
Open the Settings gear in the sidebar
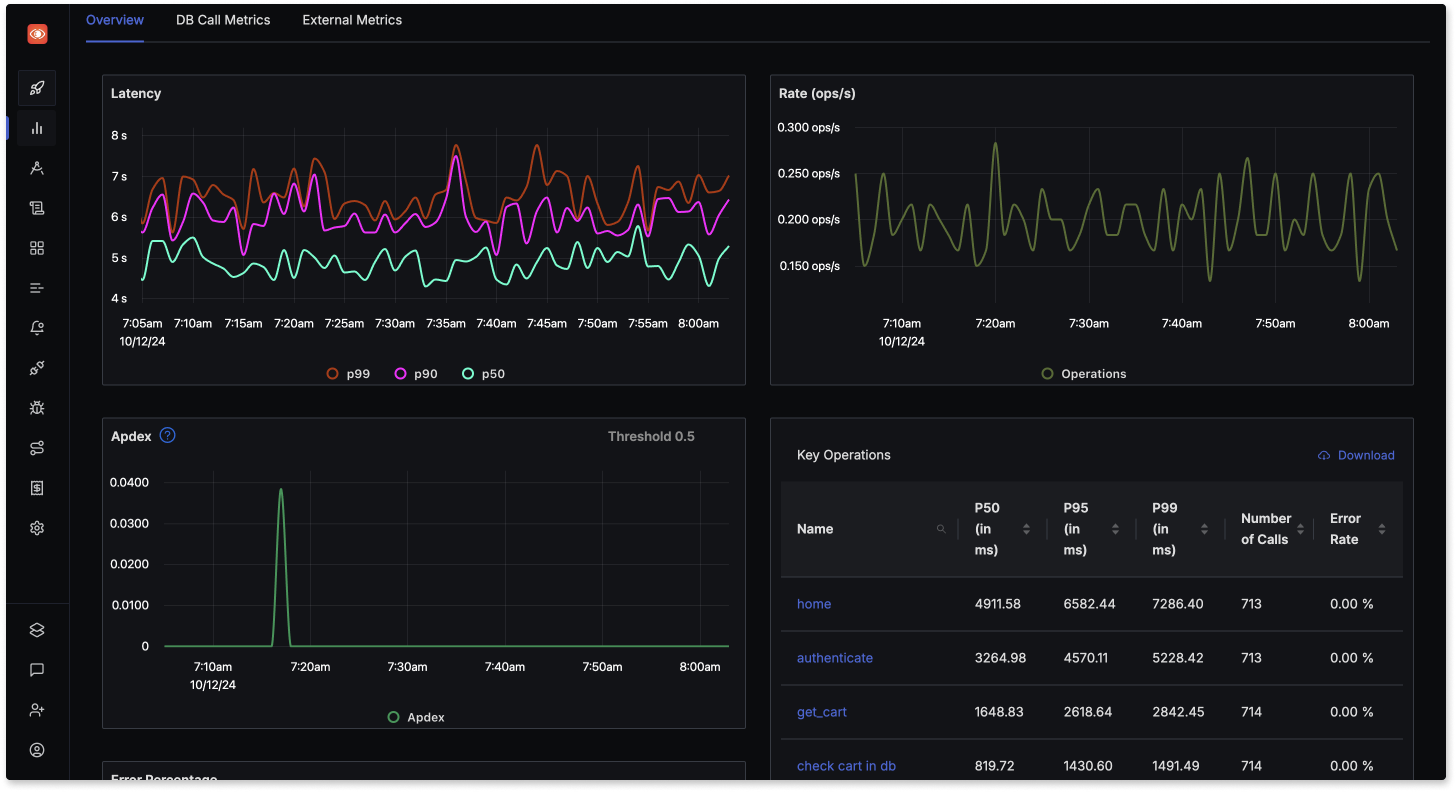[x=37, y=527]
